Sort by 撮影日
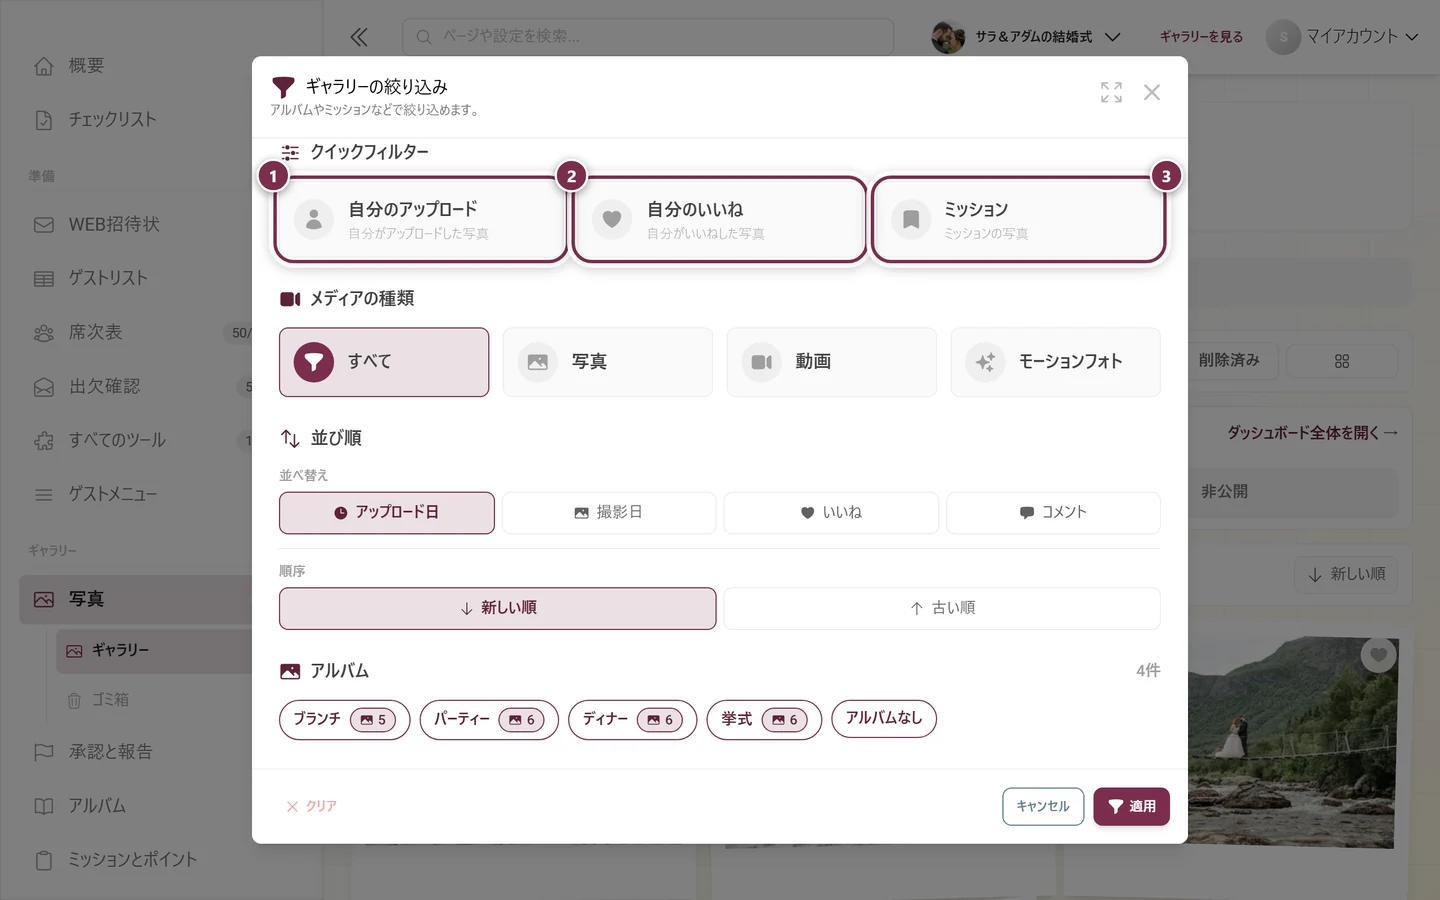The width and height of the screenshot is (1440, 900). 609,513
